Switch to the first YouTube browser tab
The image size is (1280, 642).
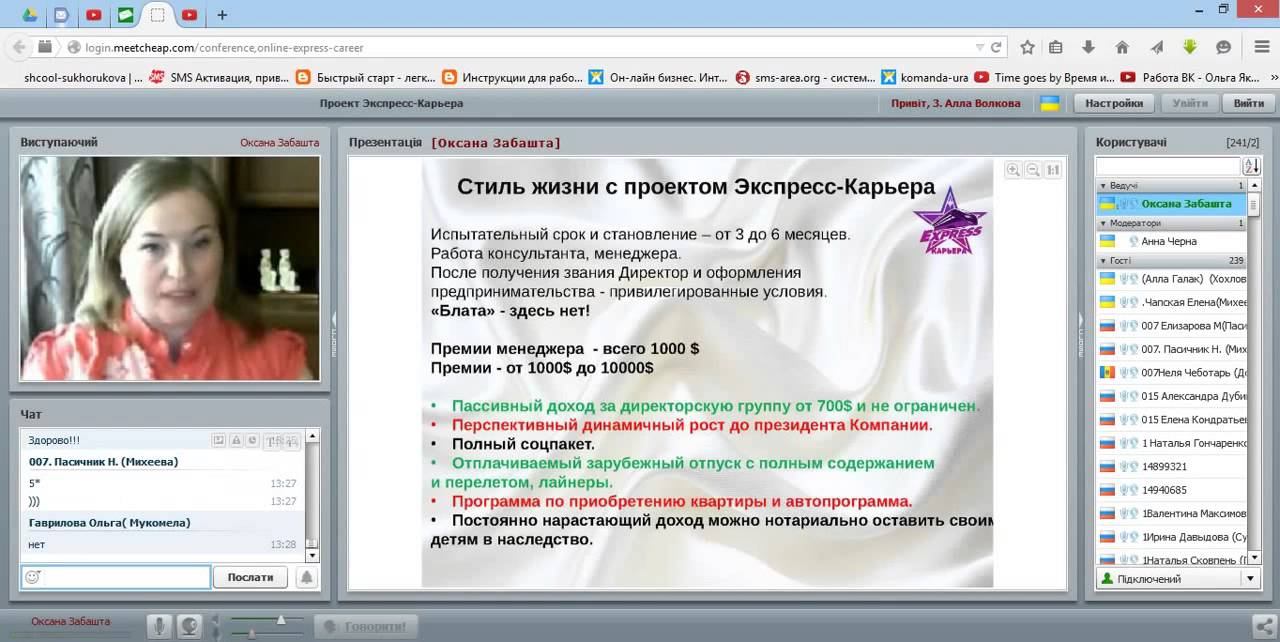pos(94,15)
